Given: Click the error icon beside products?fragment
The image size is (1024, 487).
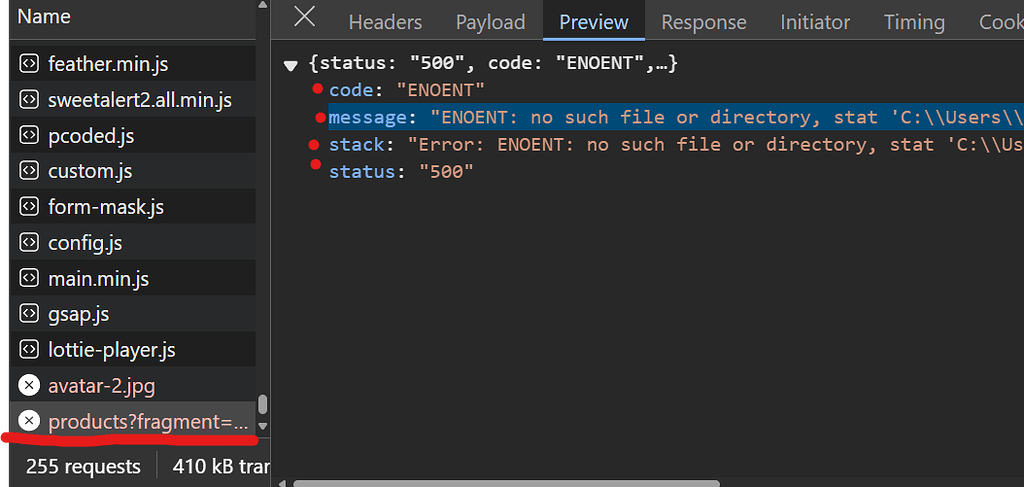Looking at the screenshot, I should click(29, 422).
